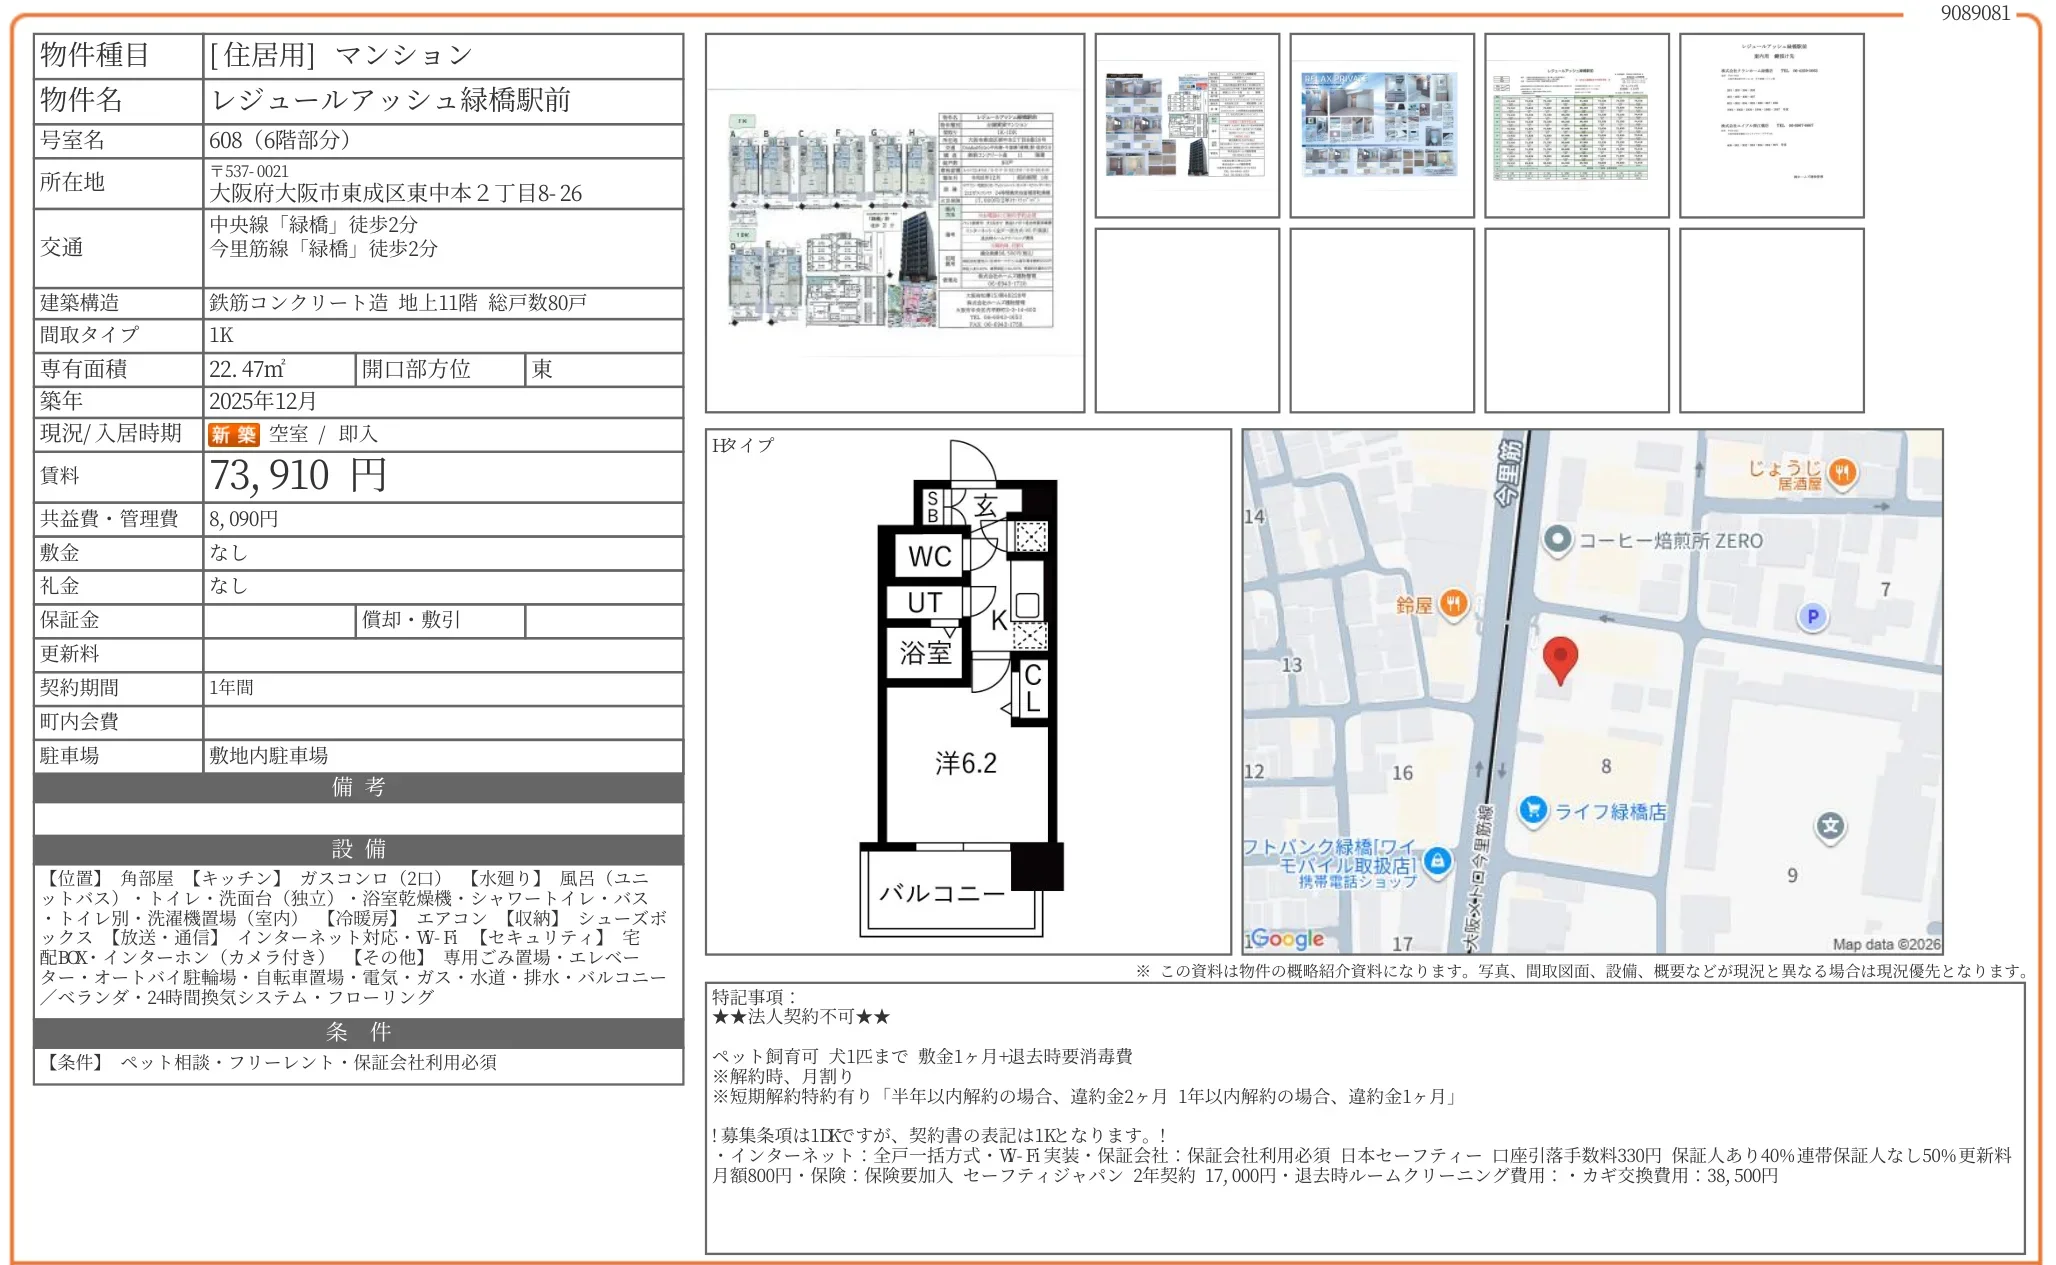Open the price table thumbnail
The width and height of the screenshot is (2056, 1265).
point(1576,125)
